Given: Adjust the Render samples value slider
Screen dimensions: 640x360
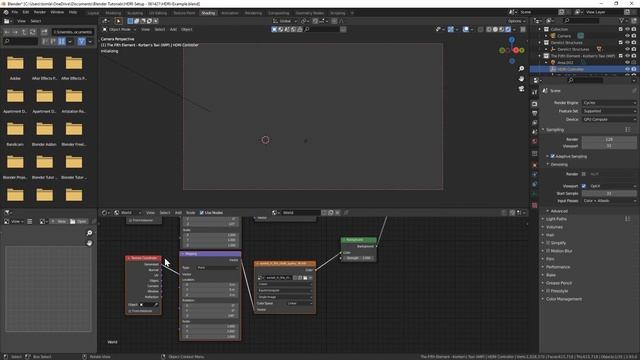Looking at the screenshot, I should (609, 139).
